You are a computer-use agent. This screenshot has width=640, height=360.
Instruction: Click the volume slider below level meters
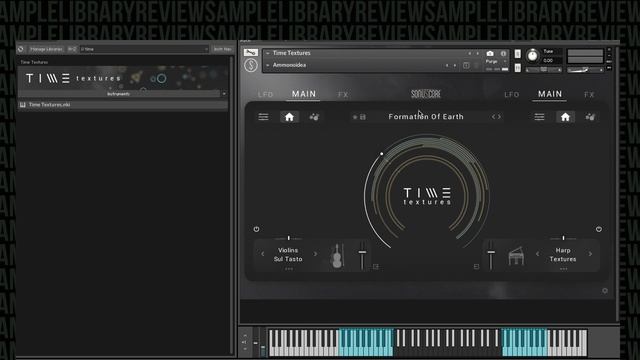pos(585,70)
